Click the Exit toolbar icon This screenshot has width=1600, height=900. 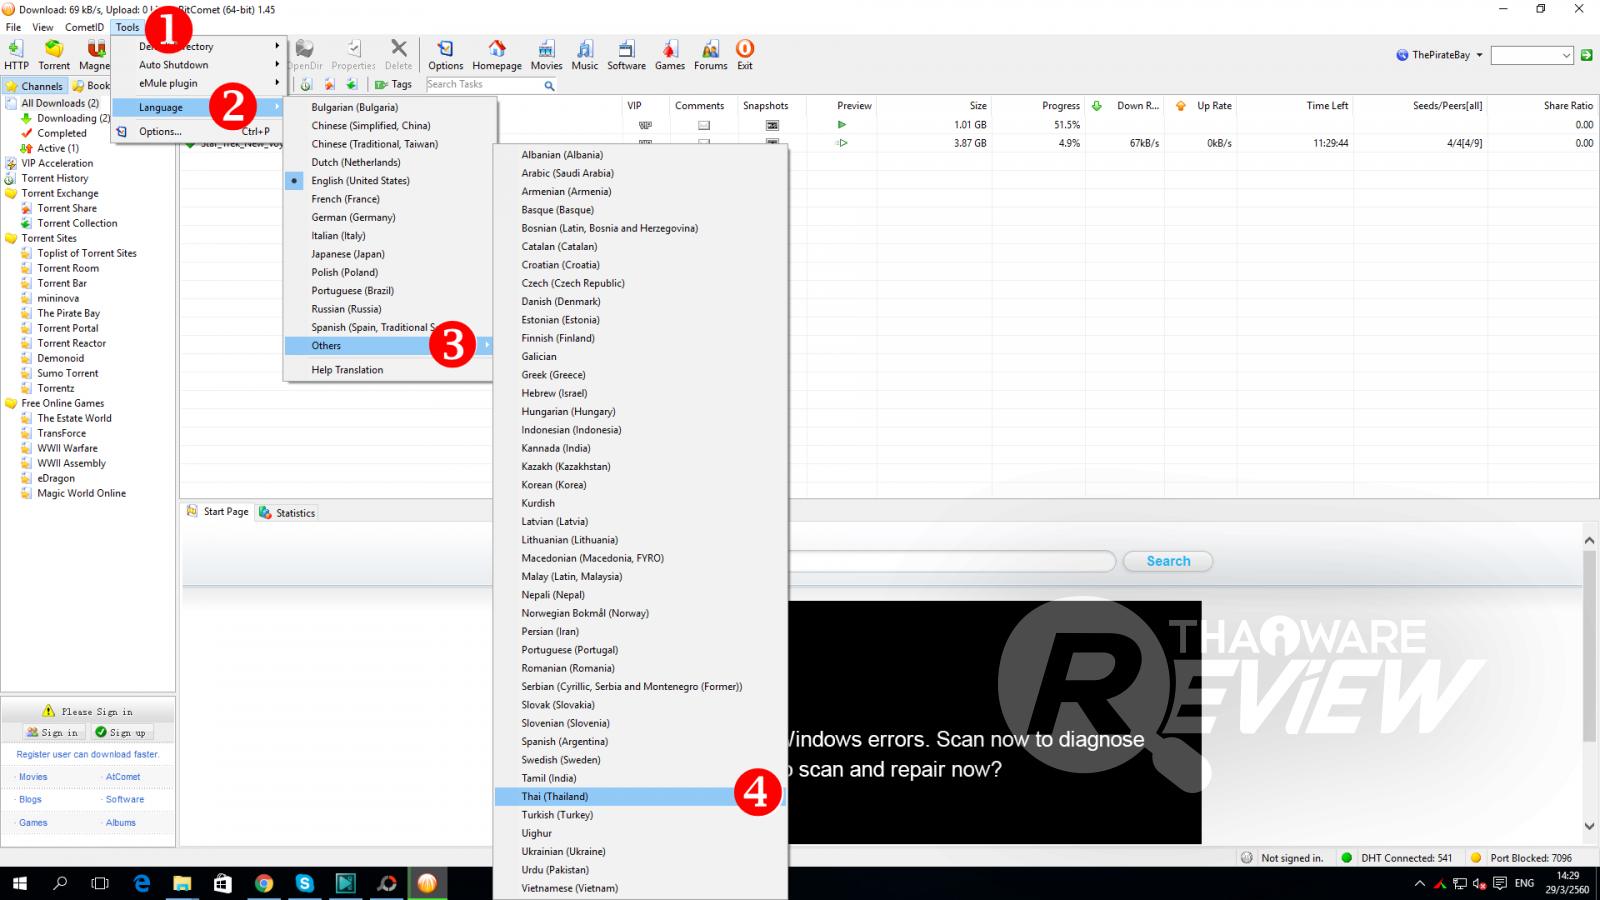tap(745, 55)
